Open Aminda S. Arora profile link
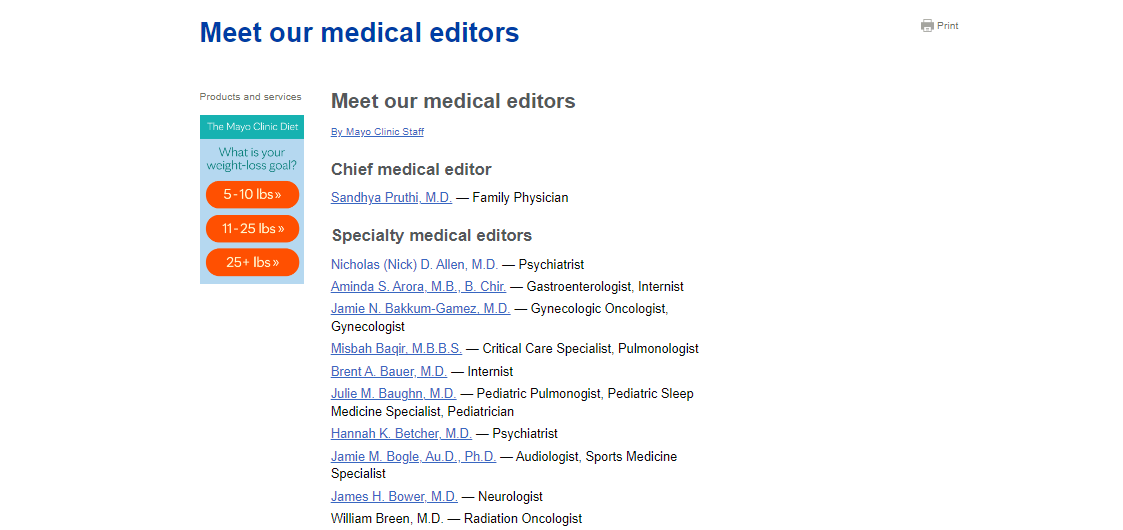1123x530 pixels. [x=418, y=286]
